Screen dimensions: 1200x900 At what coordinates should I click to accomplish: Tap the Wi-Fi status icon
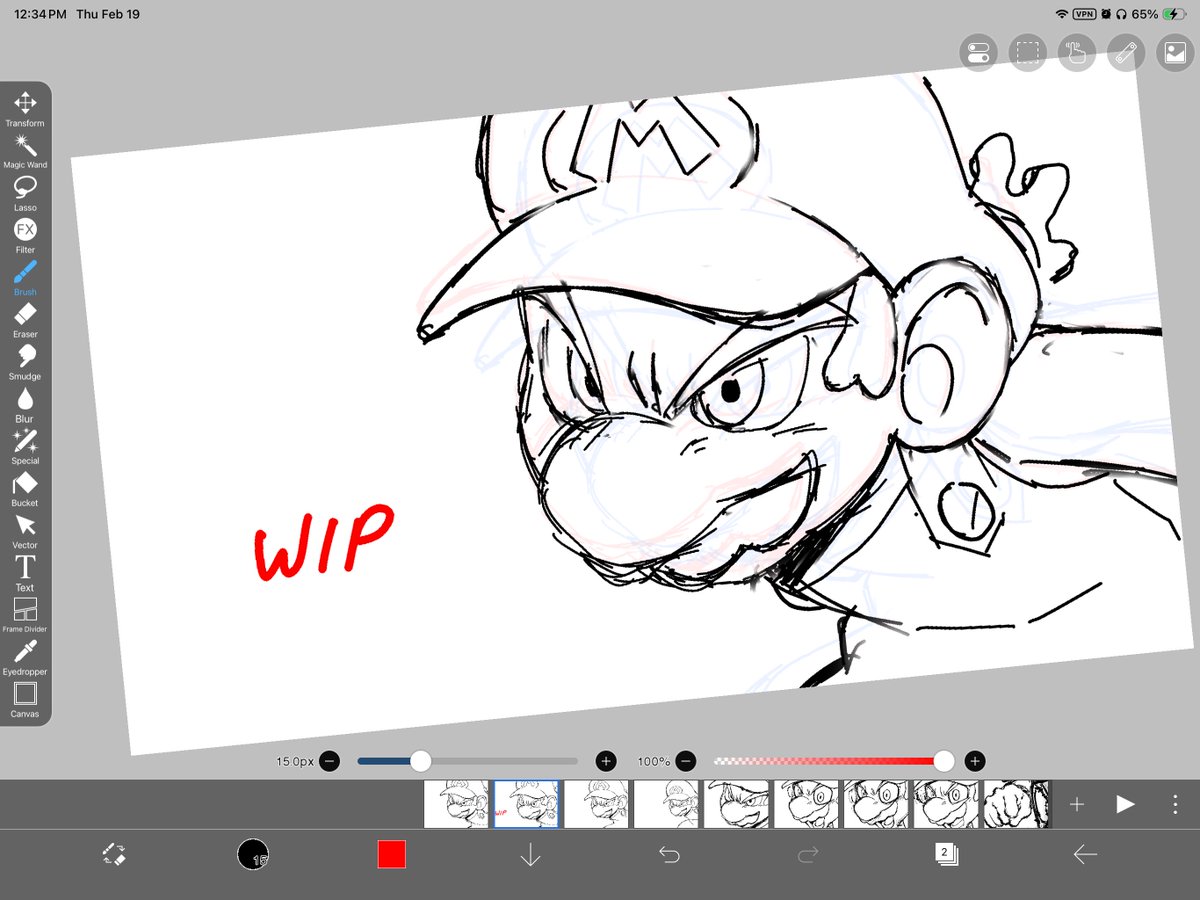1061,14
